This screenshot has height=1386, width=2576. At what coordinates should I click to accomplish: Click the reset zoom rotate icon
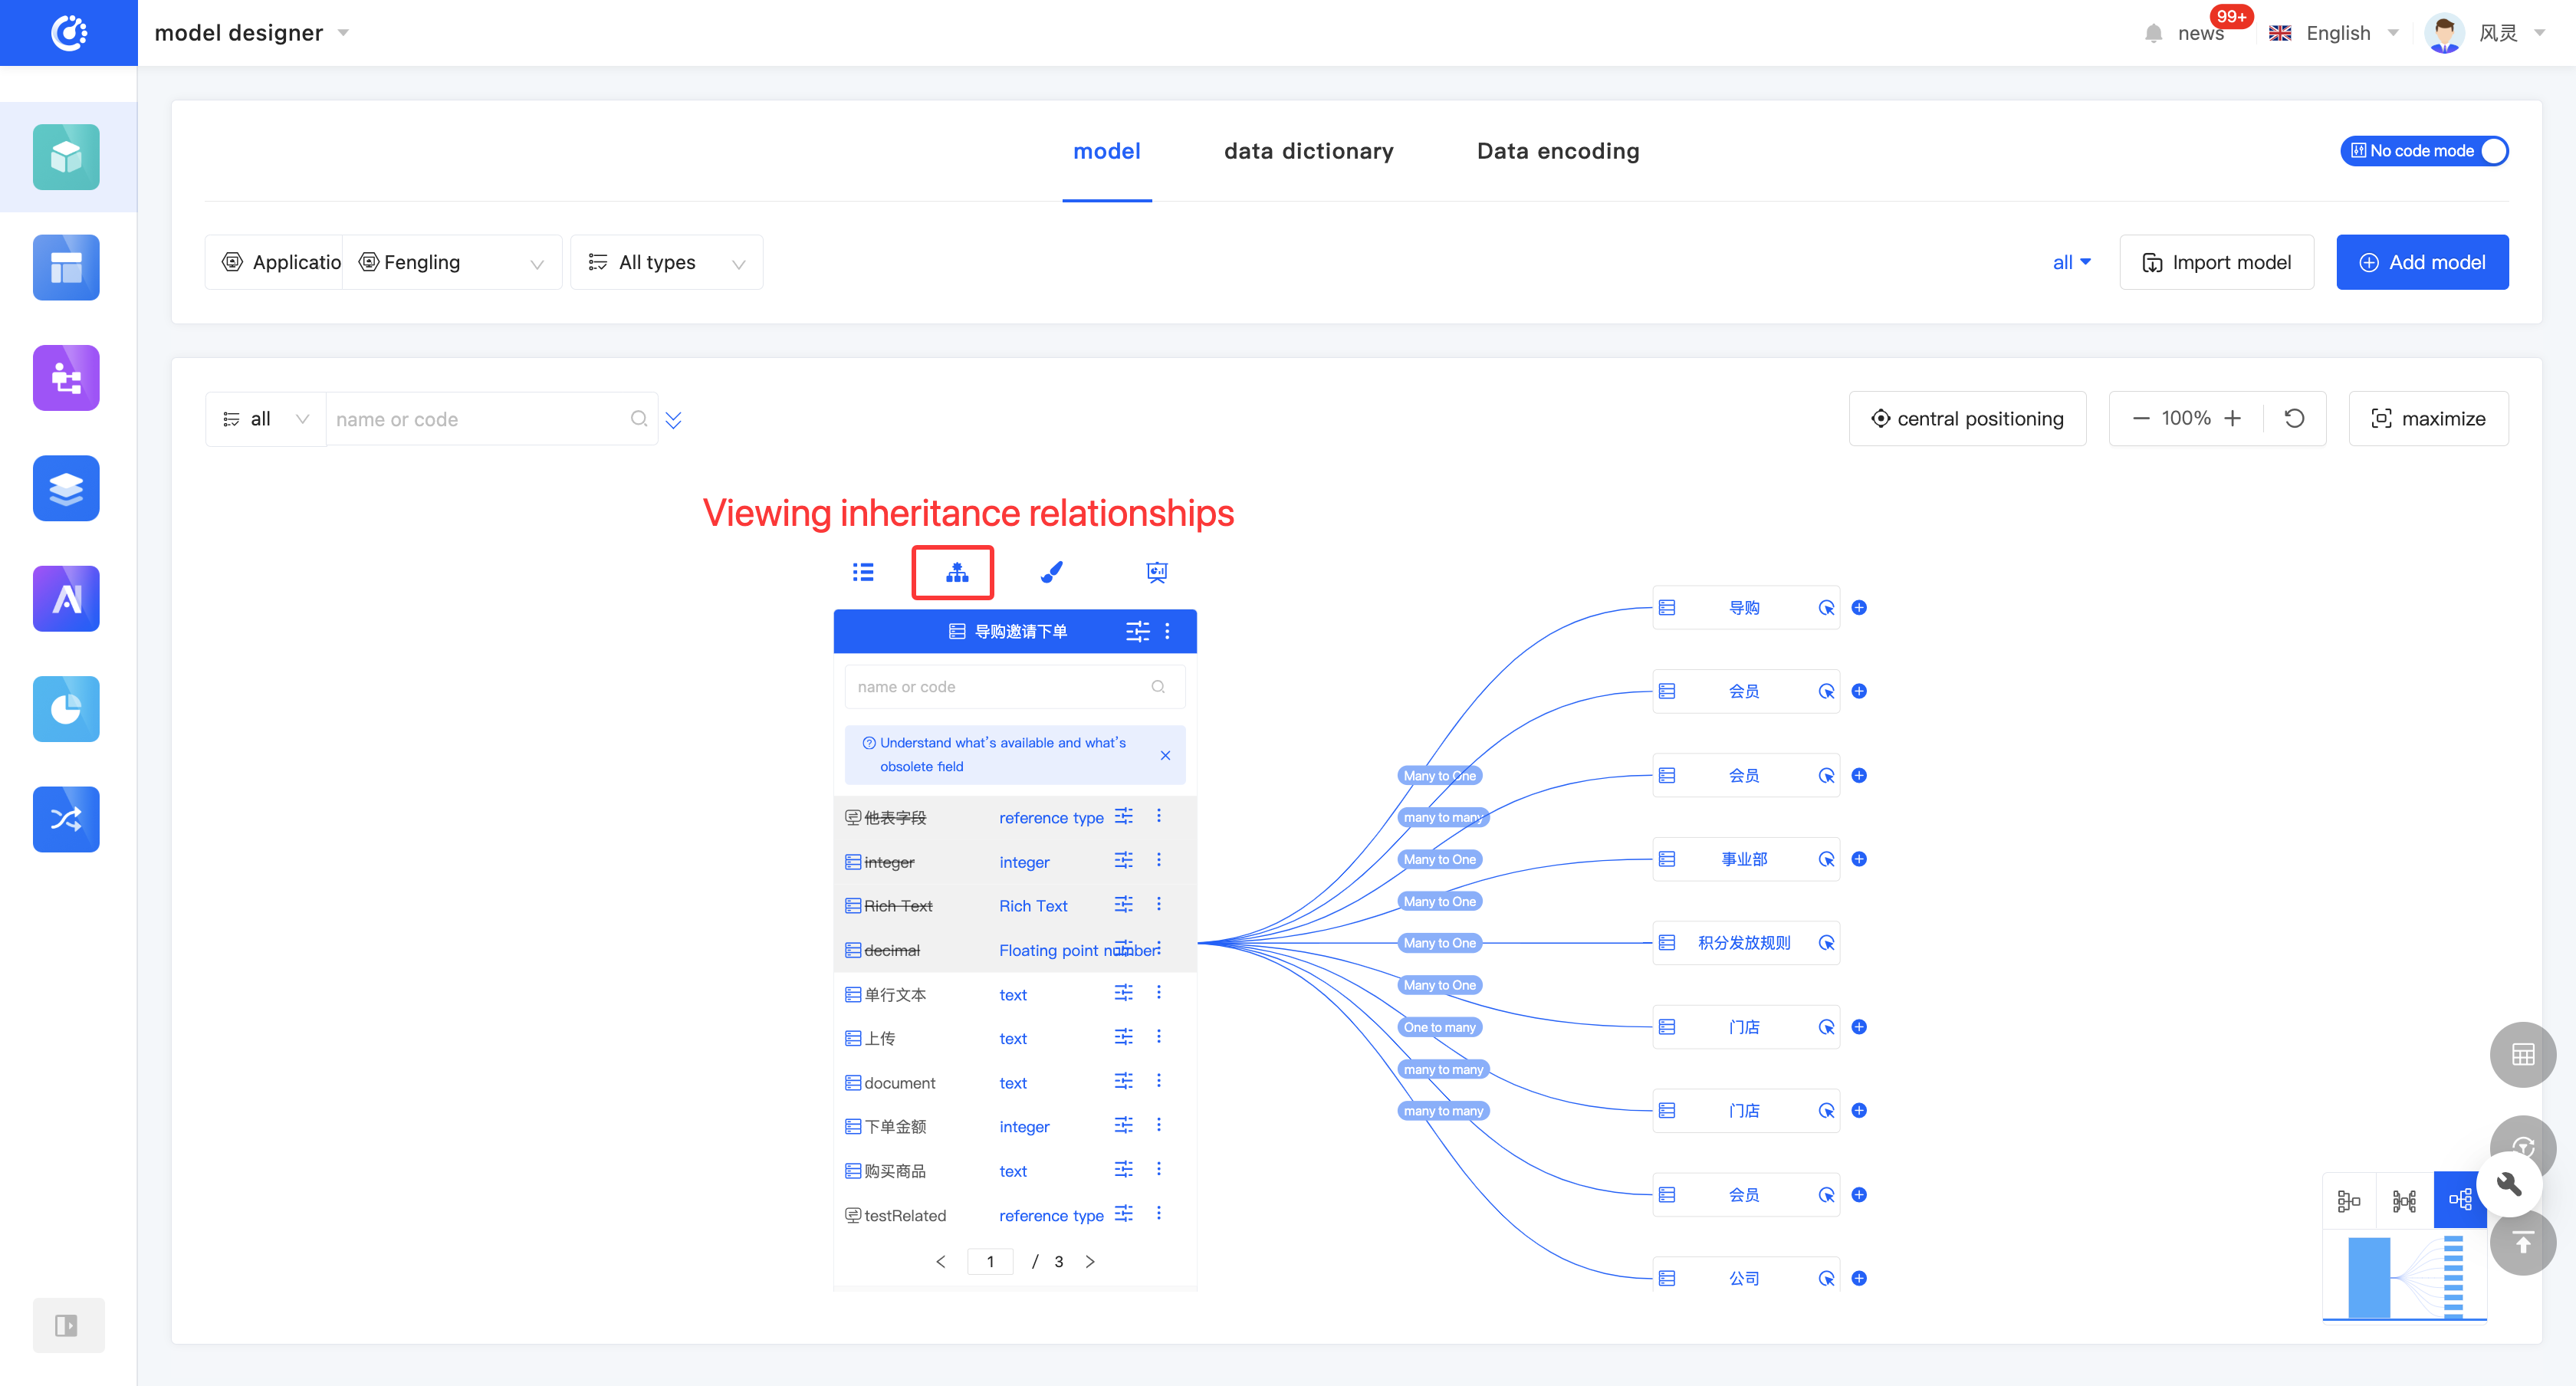click(x=2294, y=418)
